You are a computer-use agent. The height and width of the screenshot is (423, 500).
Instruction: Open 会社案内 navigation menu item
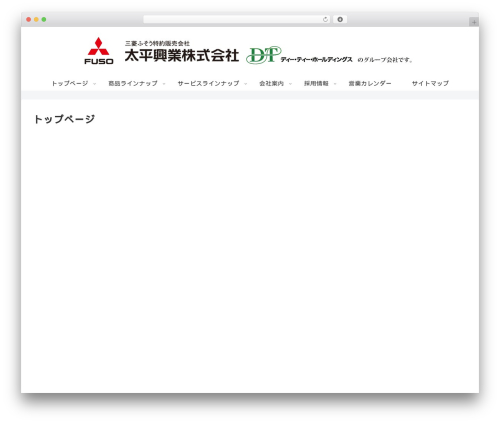pos(271,83)
